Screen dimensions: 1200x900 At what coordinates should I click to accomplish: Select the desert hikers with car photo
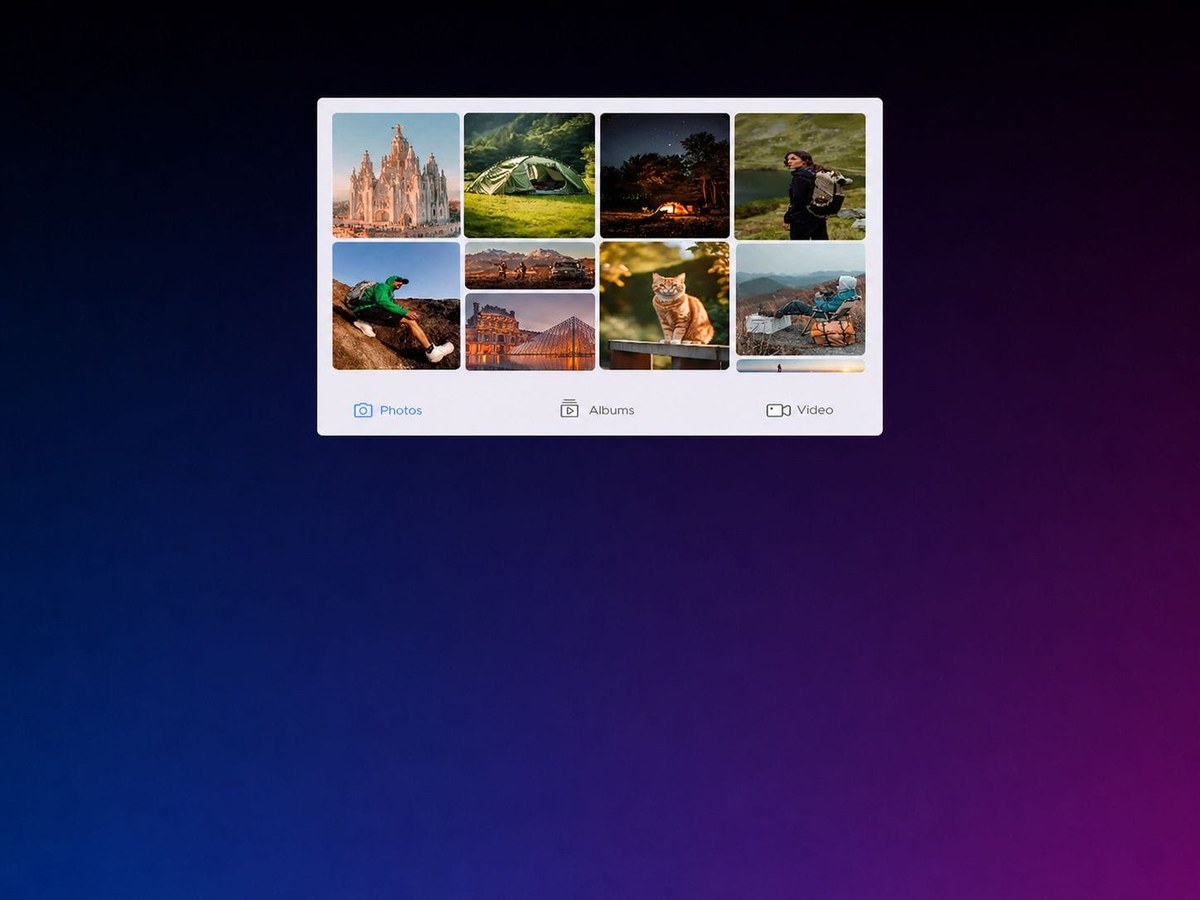coord(530,266)
